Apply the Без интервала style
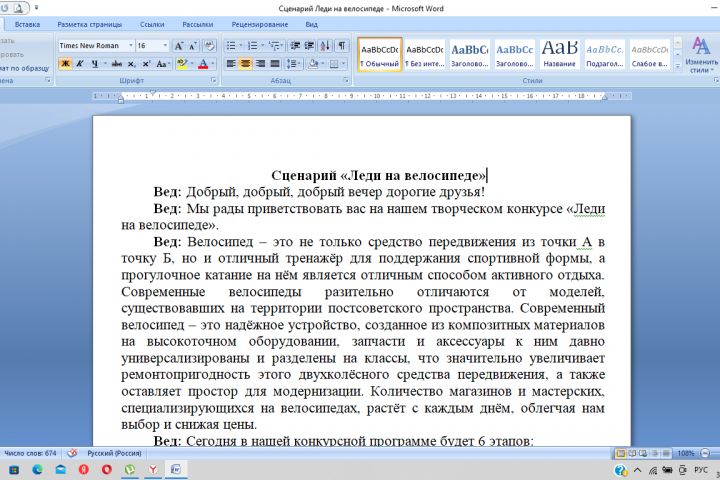Image resolution: width=720 pixels, height=480 pixels. (425, 55)
